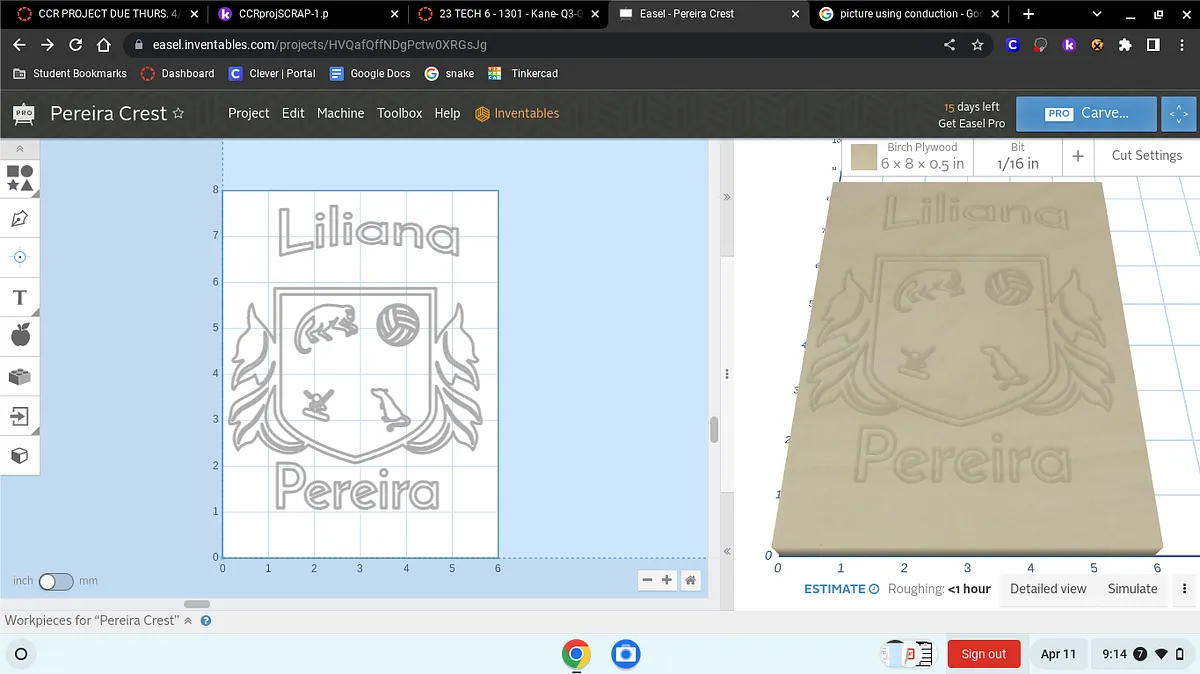Open the Apps brick icon

point(20,376)
